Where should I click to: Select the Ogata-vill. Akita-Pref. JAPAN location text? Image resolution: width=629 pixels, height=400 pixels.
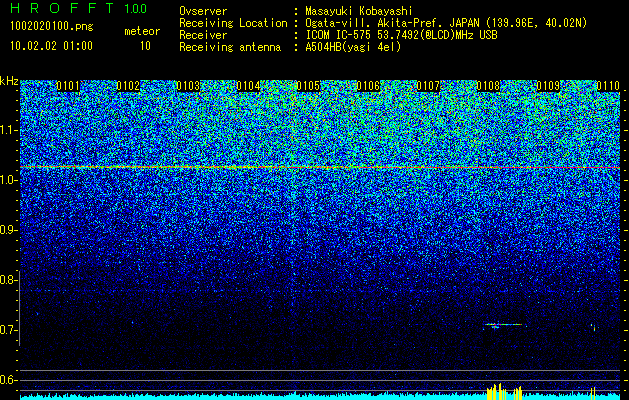click(x=446, y=23)
